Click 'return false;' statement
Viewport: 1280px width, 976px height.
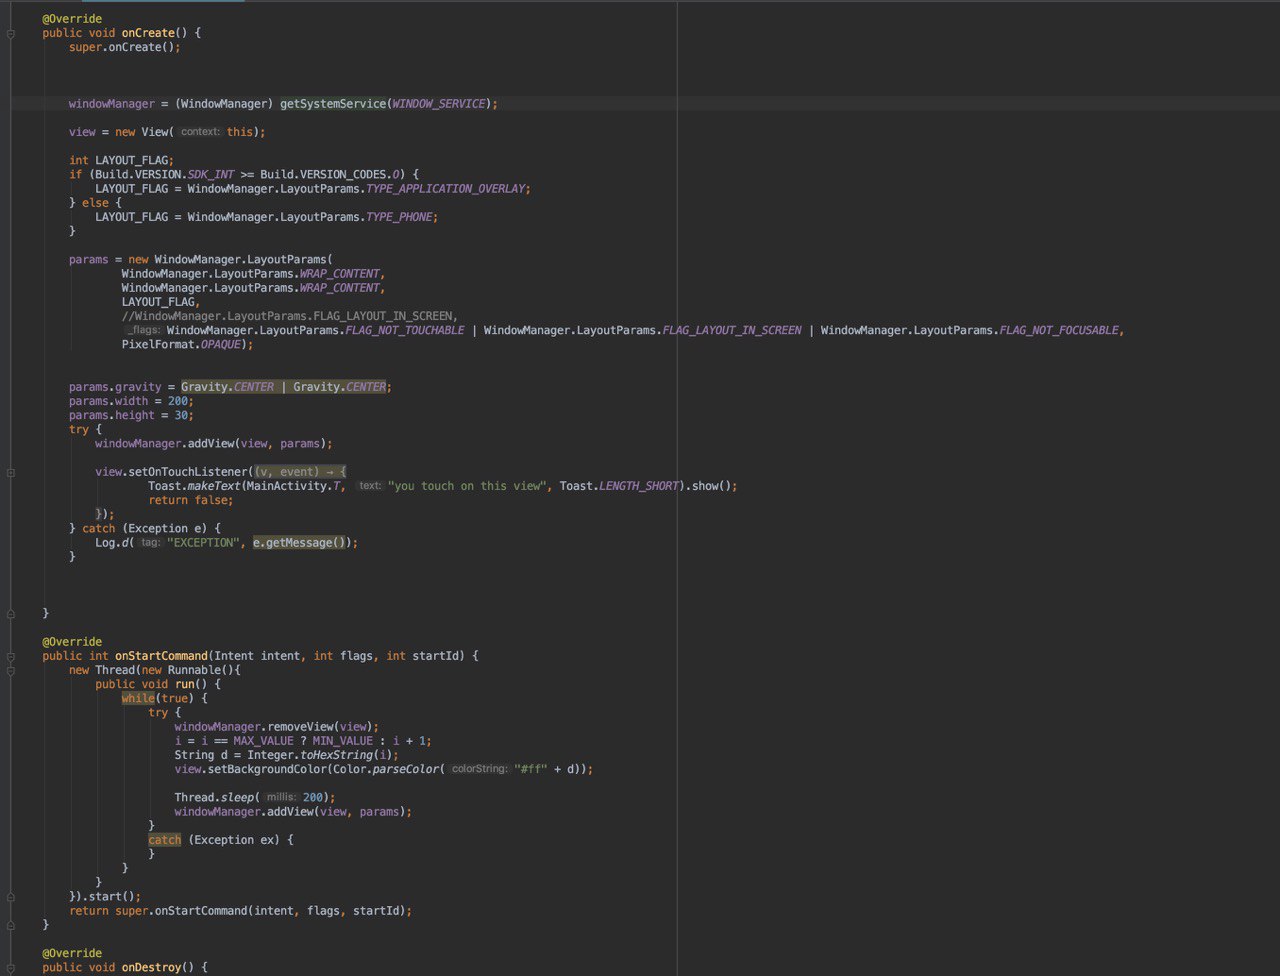[x=190, y=500]
